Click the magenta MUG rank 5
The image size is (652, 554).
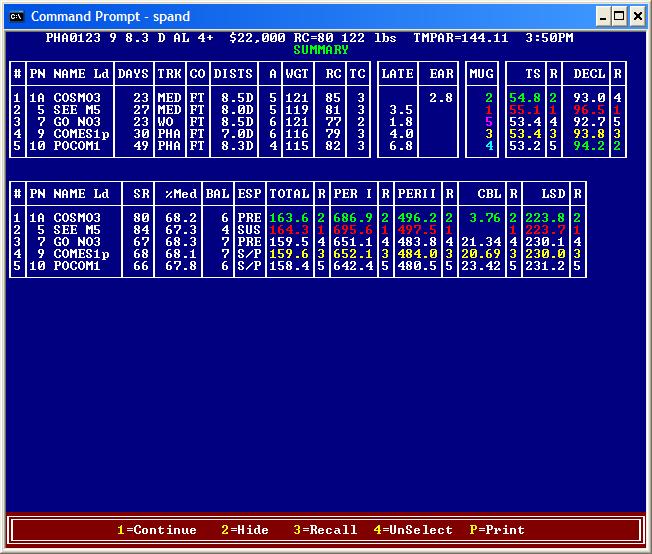(x=489, y=122)
